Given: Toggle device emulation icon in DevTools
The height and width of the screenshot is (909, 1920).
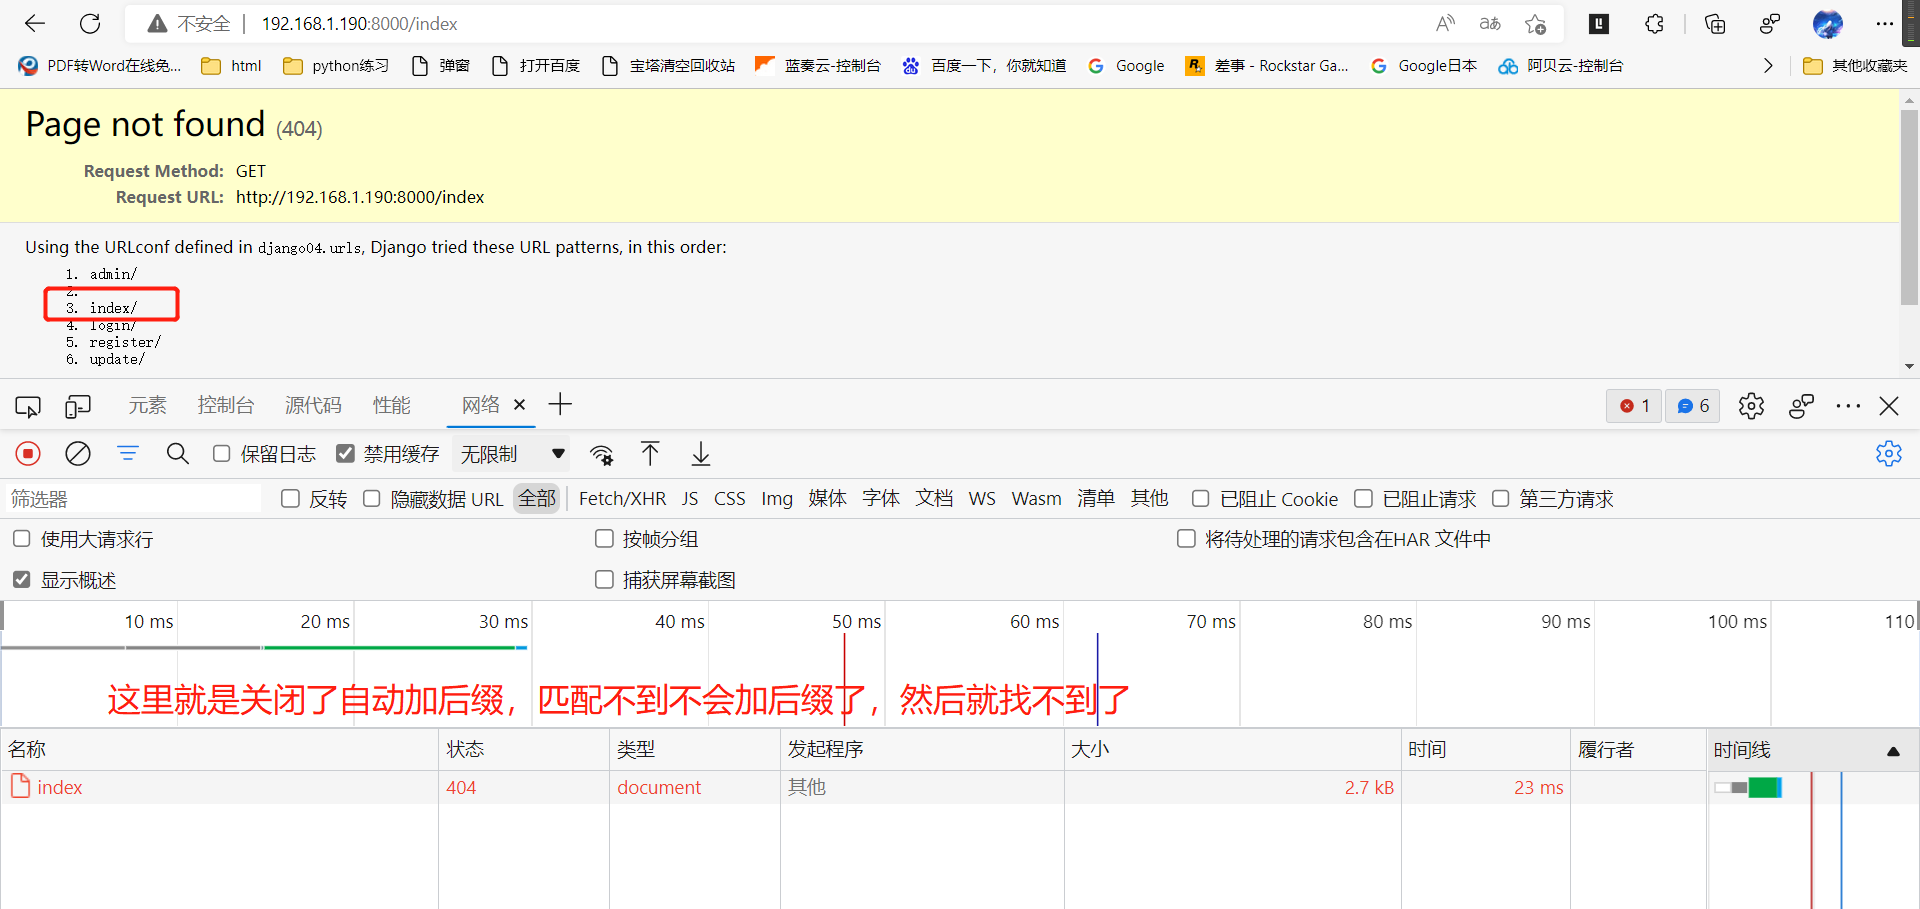Looking at the screenshot, I should point(78,406).
